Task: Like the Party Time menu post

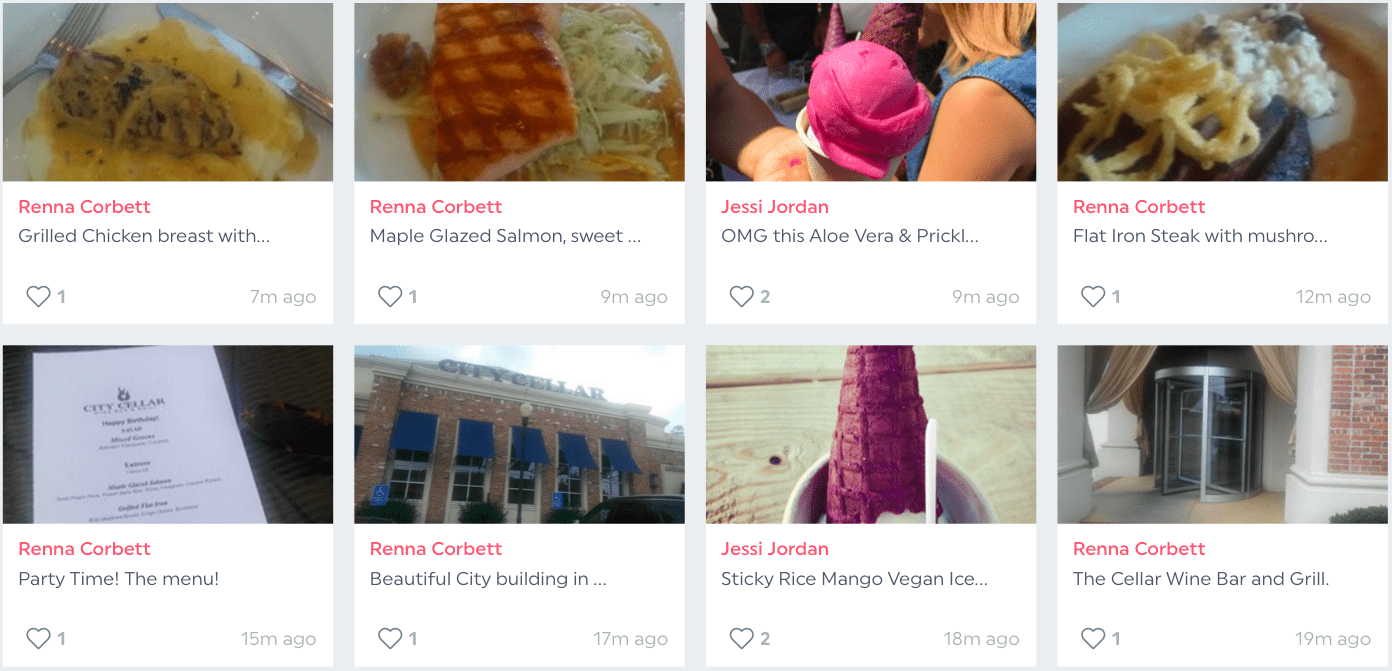Action: (x=38, y=639)
